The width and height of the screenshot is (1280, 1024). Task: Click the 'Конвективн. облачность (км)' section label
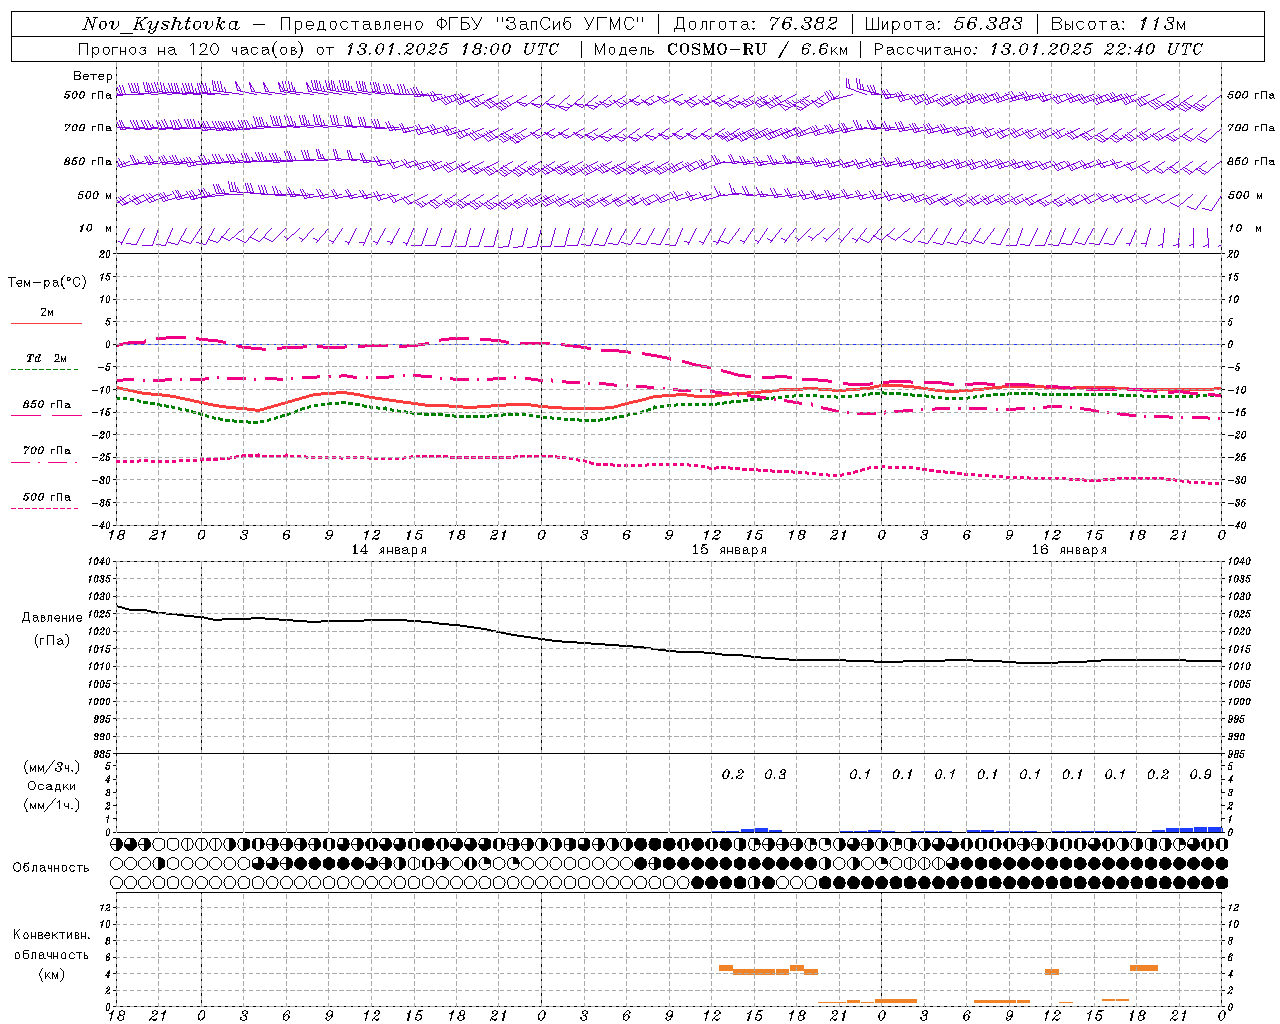point(52,954)
